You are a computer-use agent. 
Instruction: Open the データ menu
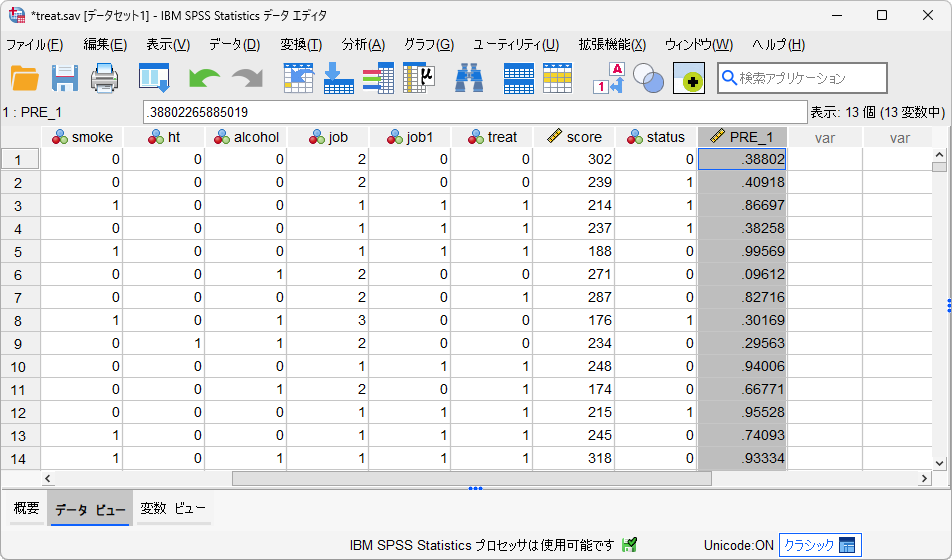tap(234, 45)
